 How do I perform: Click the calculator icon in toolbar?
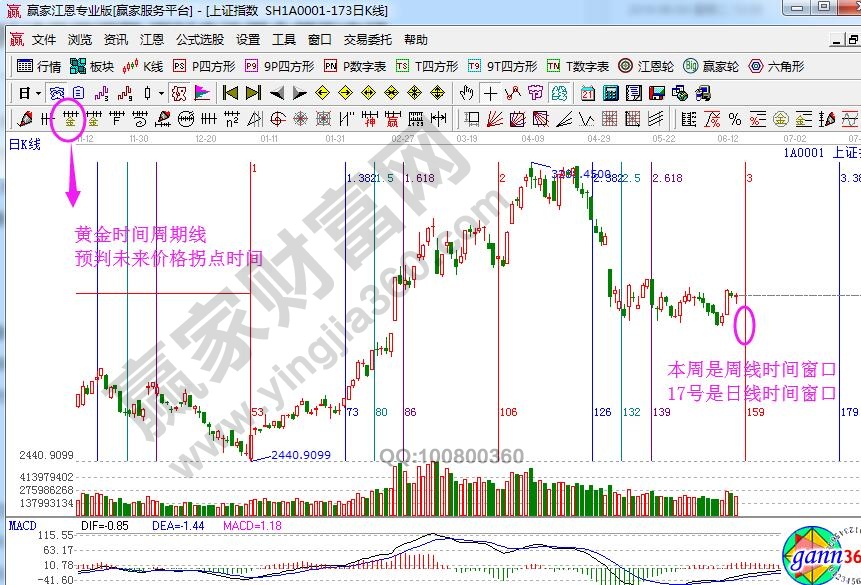coord(609,93)
